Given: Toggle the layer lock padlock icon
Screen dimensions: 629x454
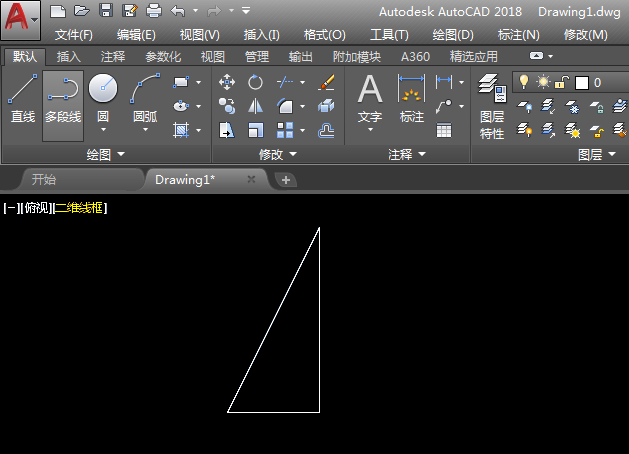Looking at the screenshot, I should click(562, 82).
